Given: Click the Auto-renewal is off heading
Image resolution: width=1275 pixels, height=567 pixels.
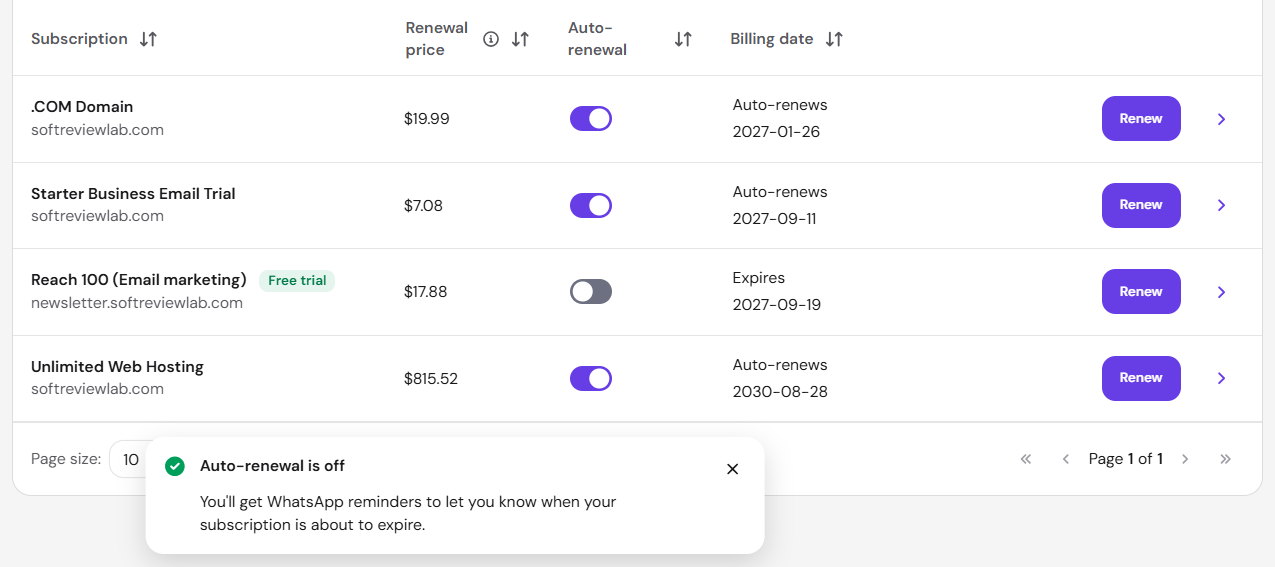Looking at the screenshot, I should tap(272, 466).
